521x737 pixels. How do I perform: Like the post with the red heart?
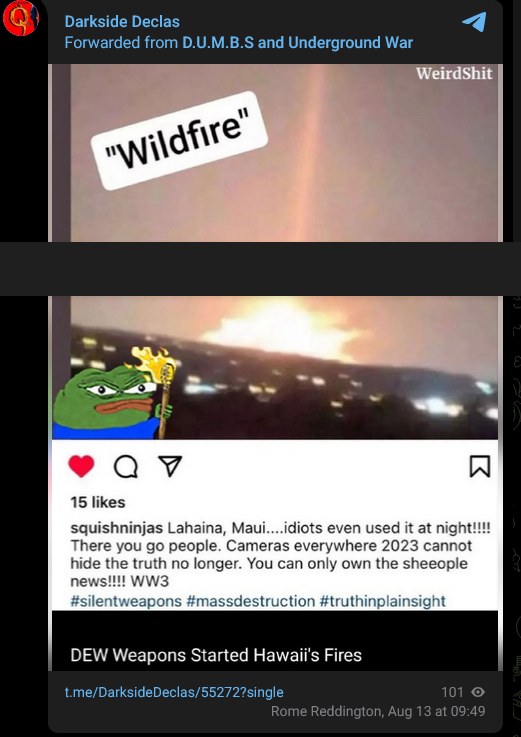click(x=81, y=466)
